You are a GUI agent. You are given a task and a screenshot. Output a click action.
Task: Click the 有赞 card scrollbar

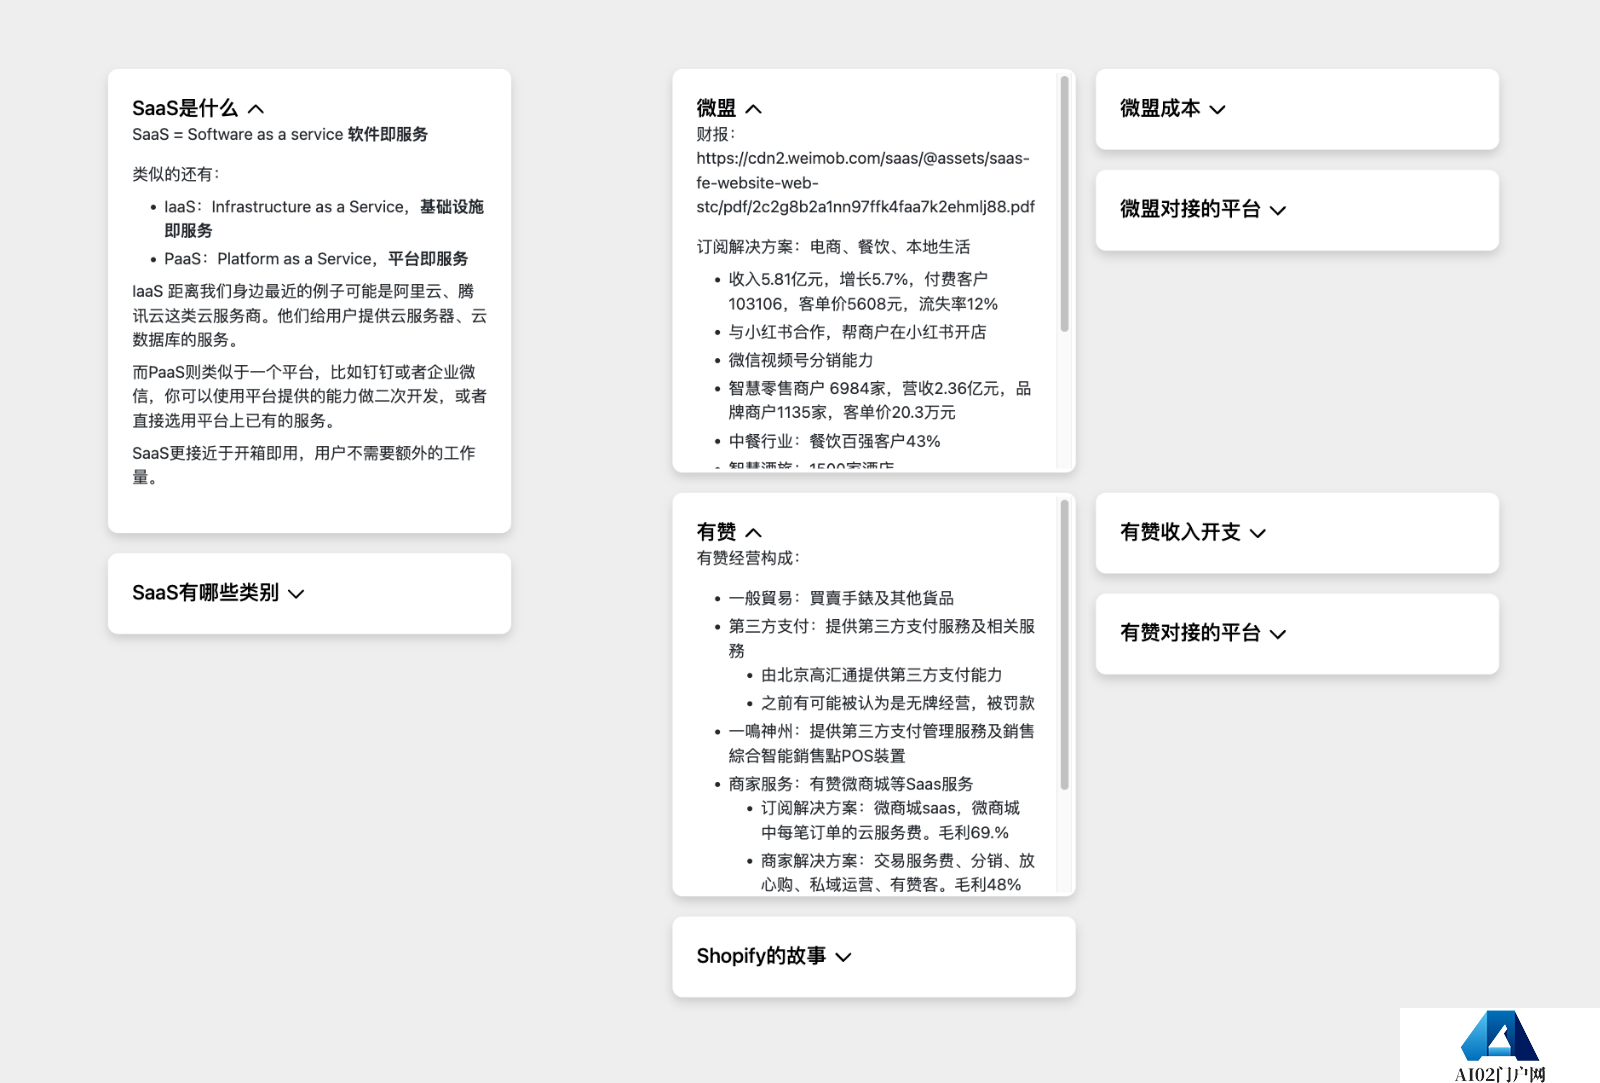point(1064,645)
